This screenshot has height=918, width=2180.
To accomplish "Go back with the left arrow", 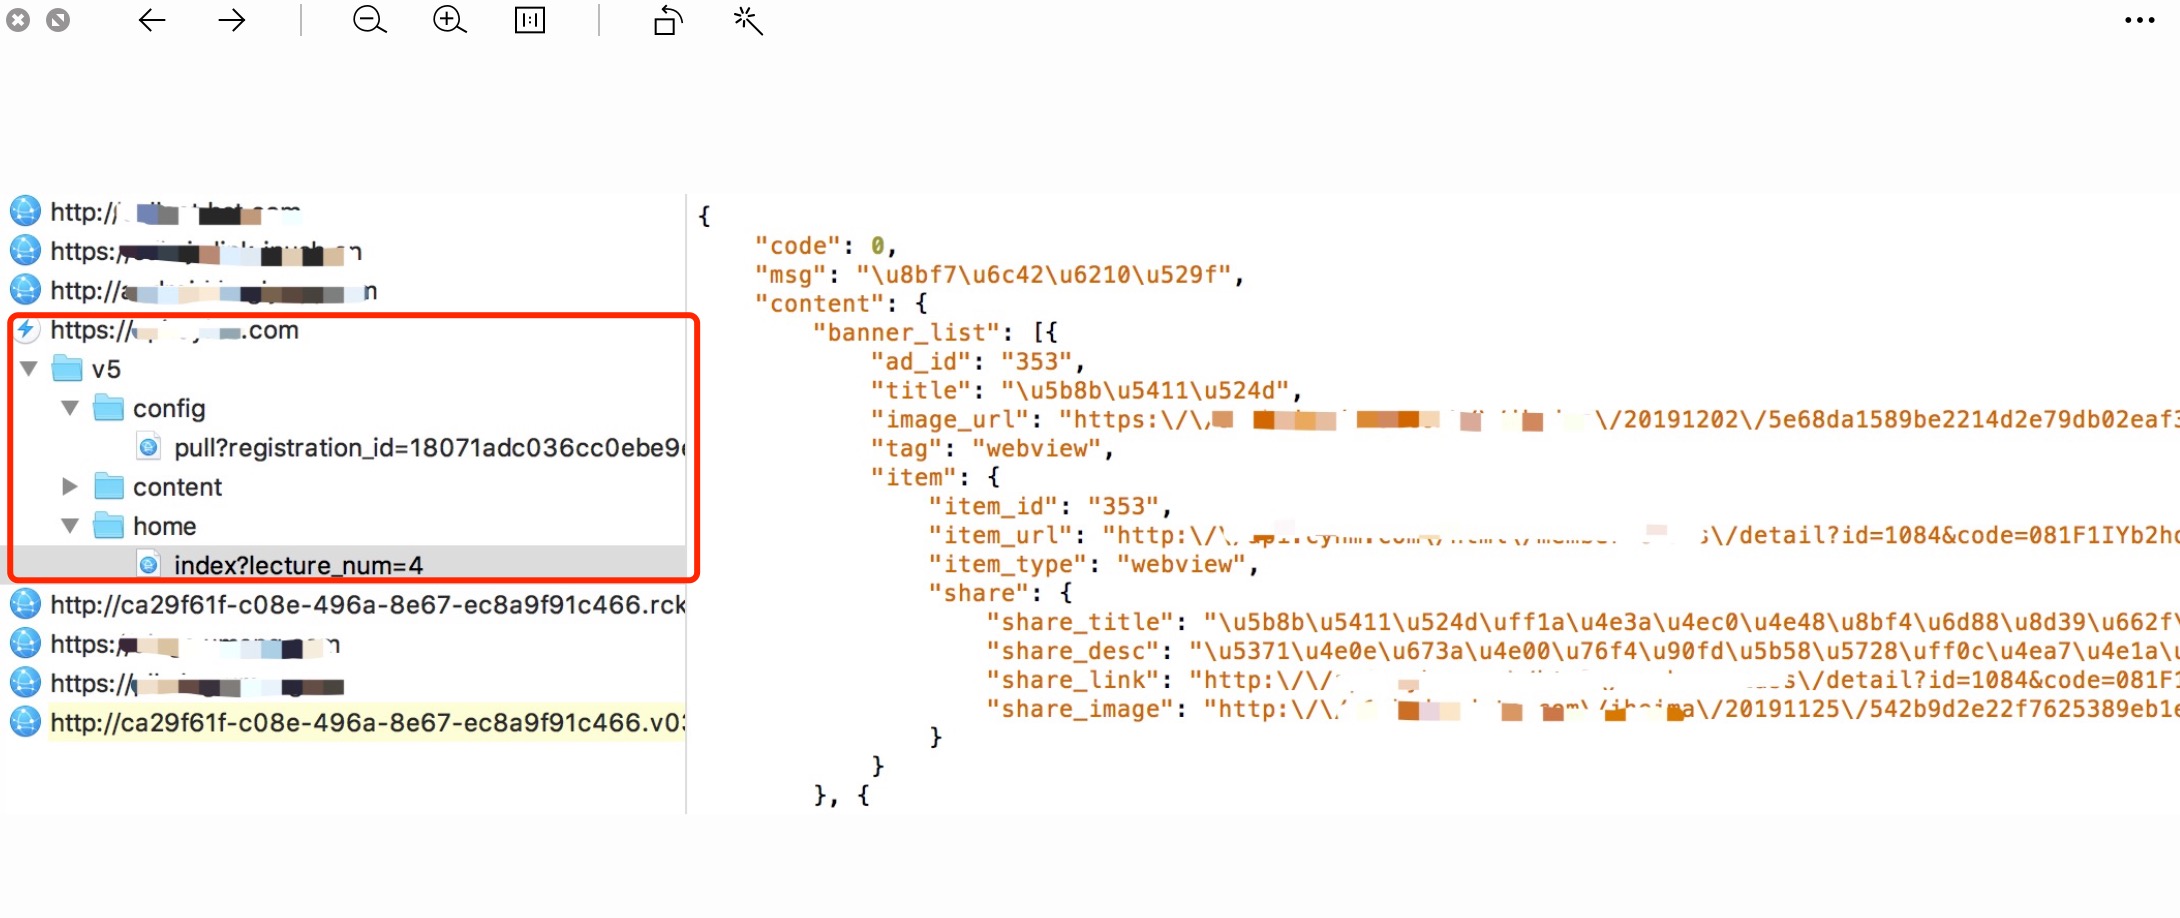I will [152, 20].
